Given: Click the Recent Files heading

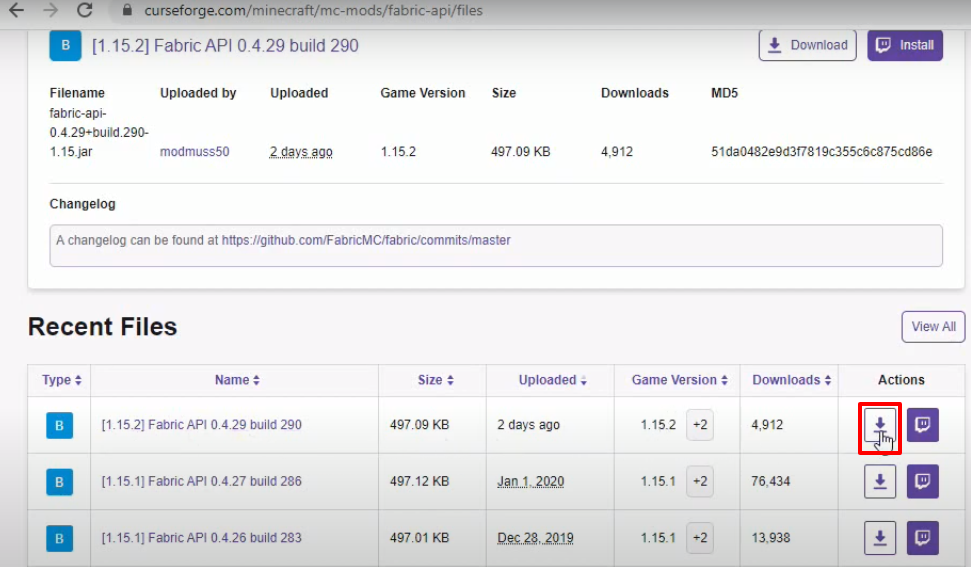Looking at the screenshot, I should [x=102, y=326].
